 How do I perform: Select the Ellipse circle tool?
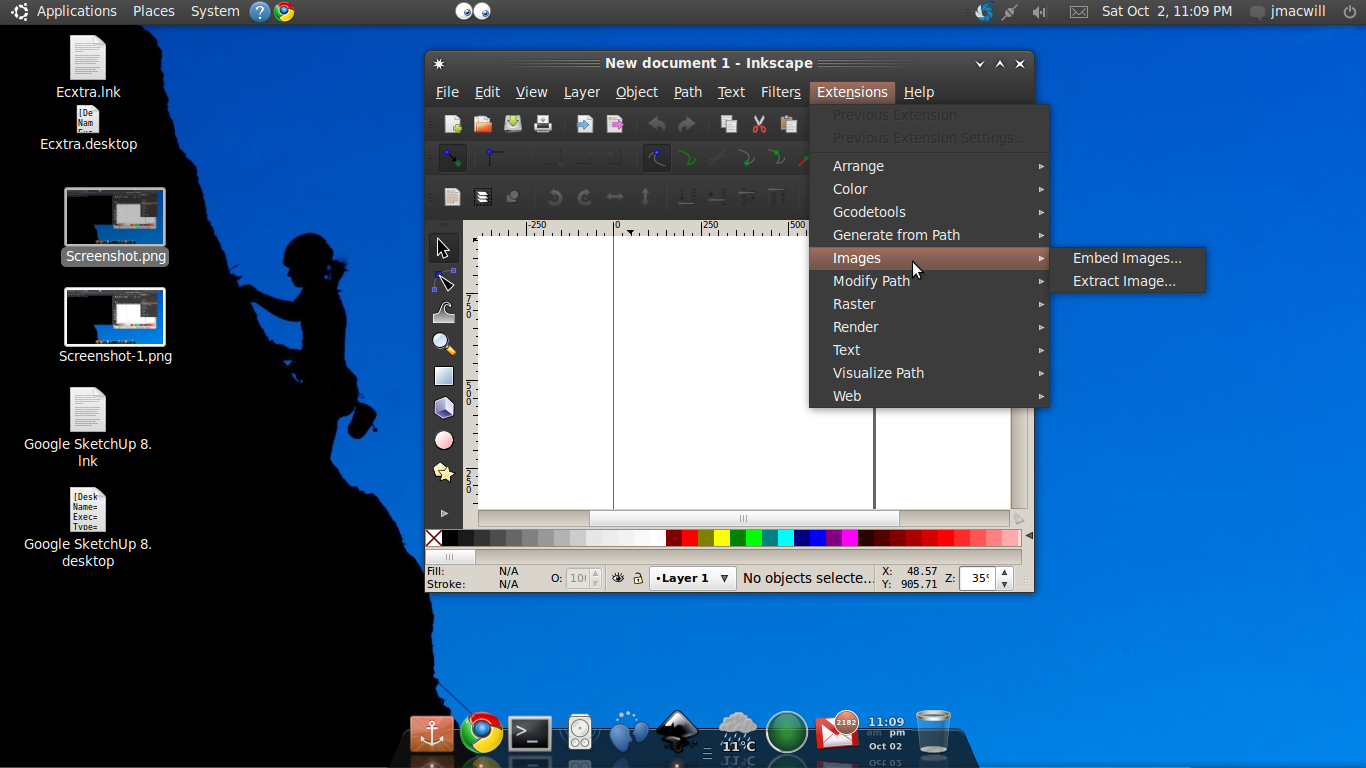(x=444, y=440)
